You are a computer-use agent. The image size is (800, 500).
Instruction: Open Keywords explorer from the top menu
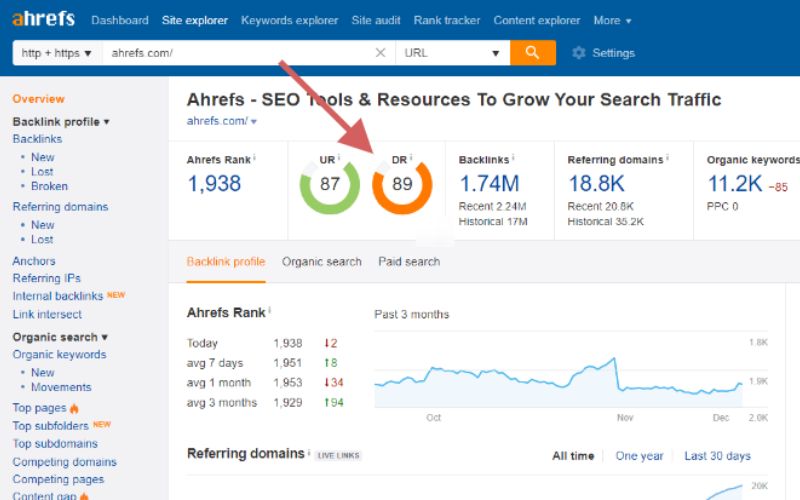click(x=289, y=20)
